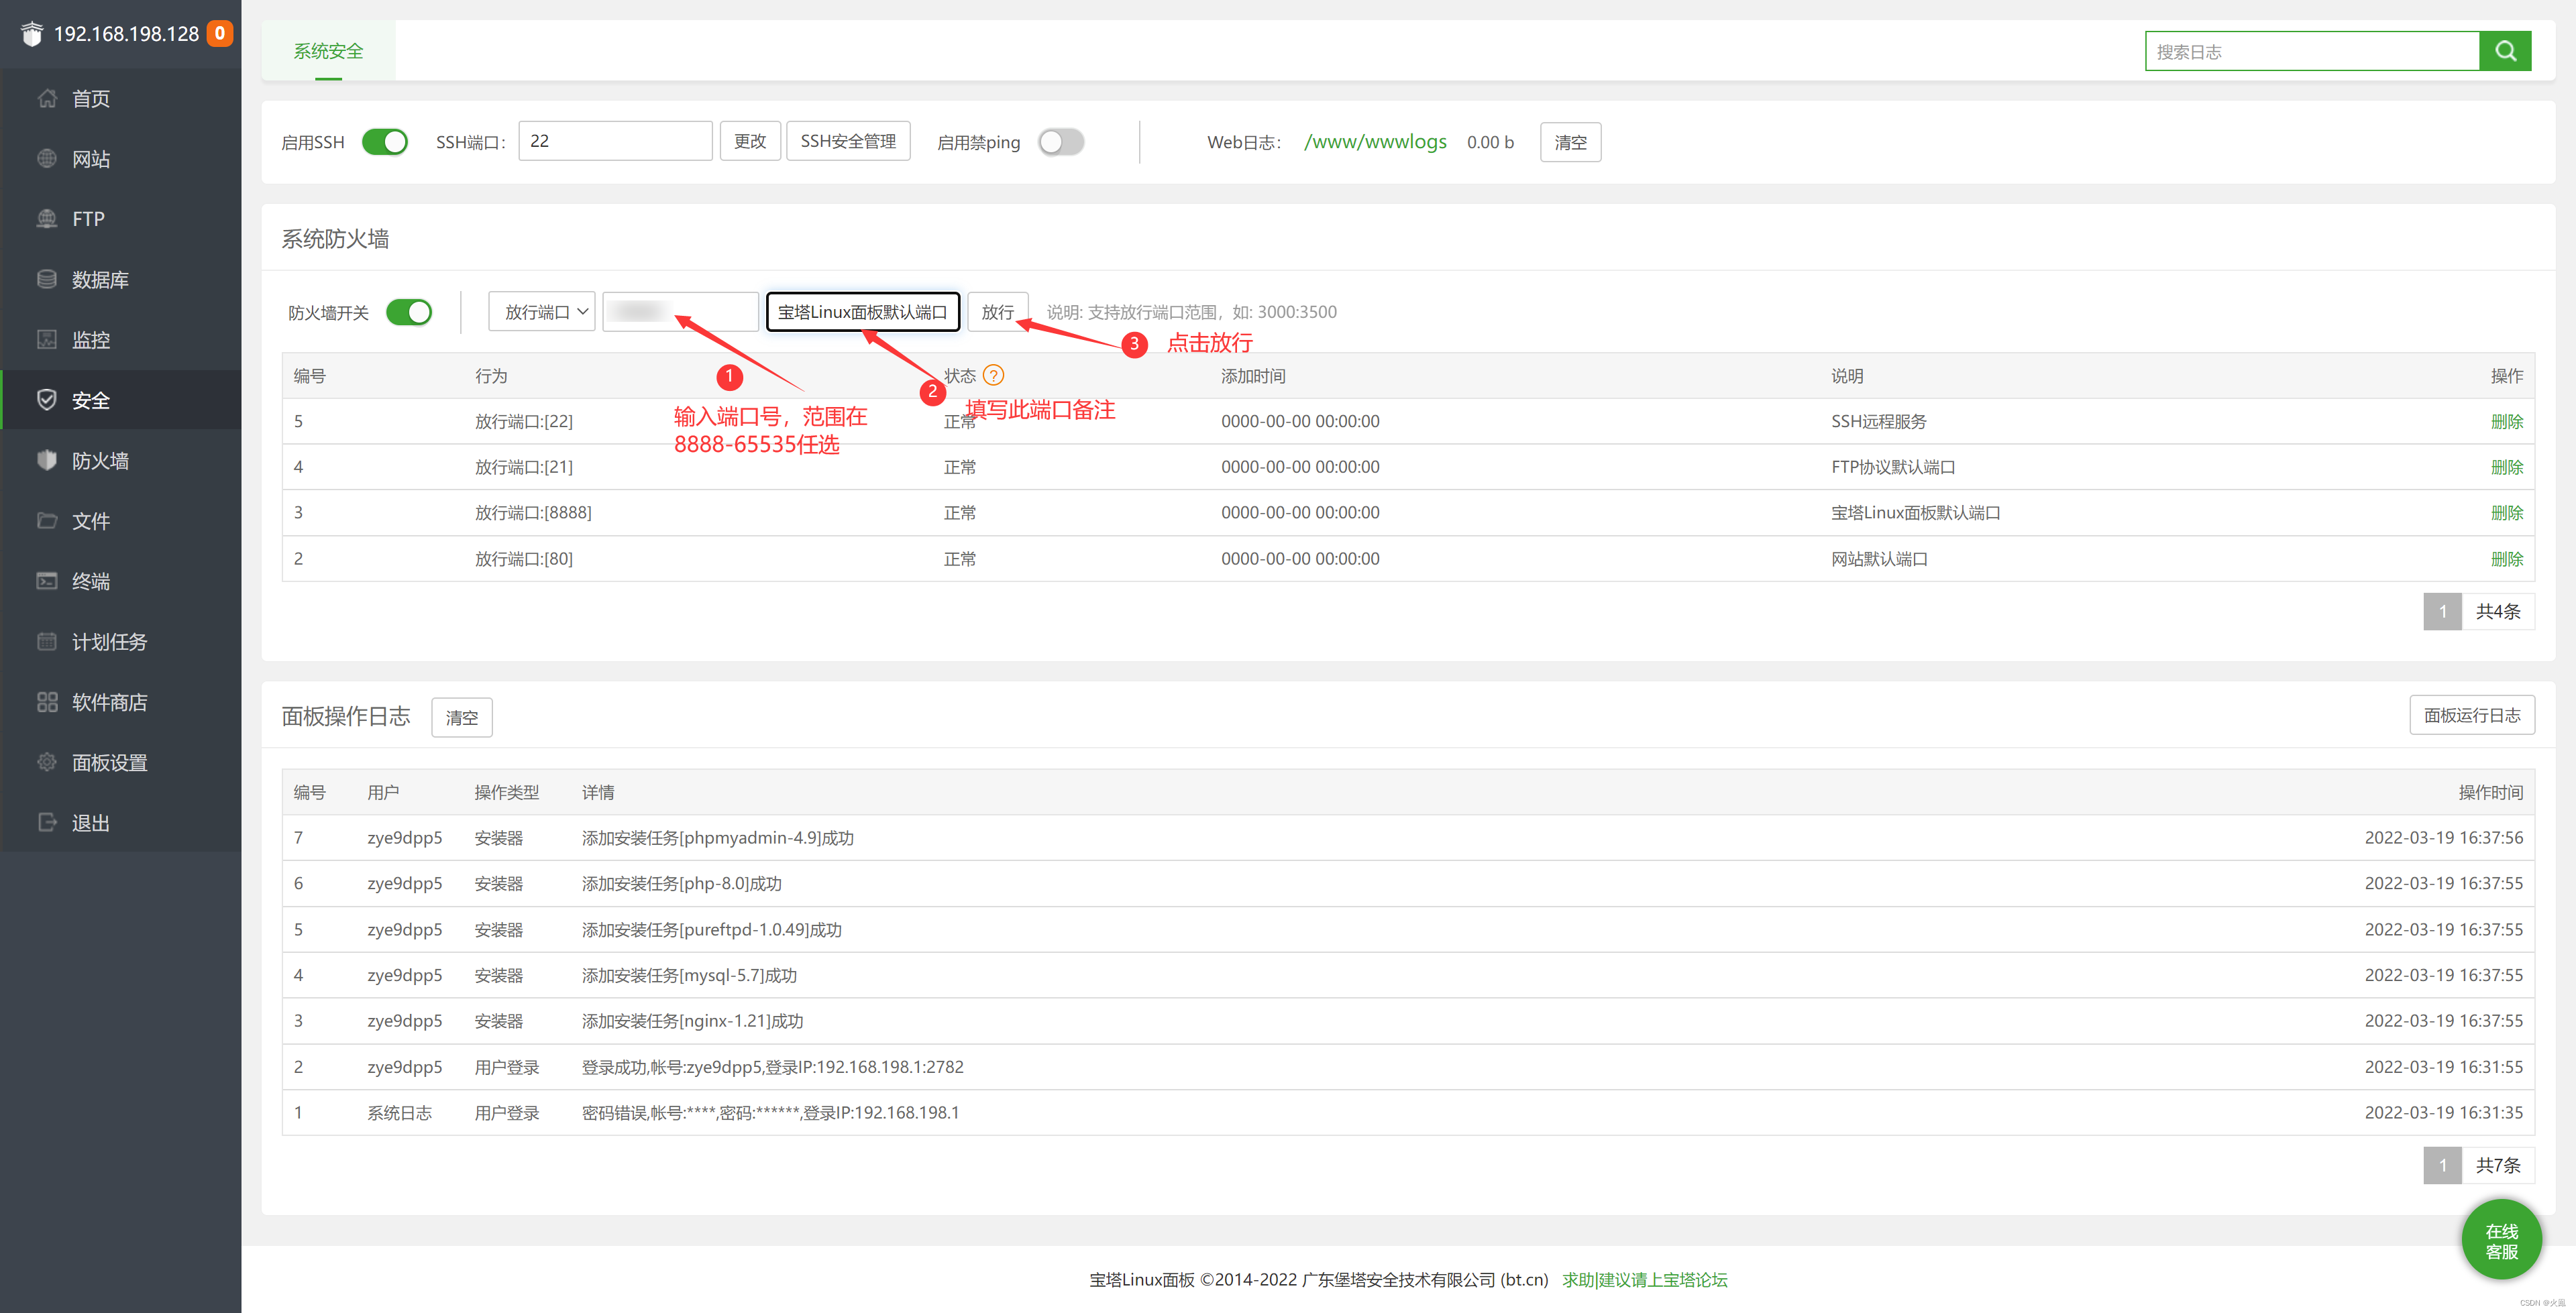Click the gear icon beside 面板设置

(x=46, y=762)
